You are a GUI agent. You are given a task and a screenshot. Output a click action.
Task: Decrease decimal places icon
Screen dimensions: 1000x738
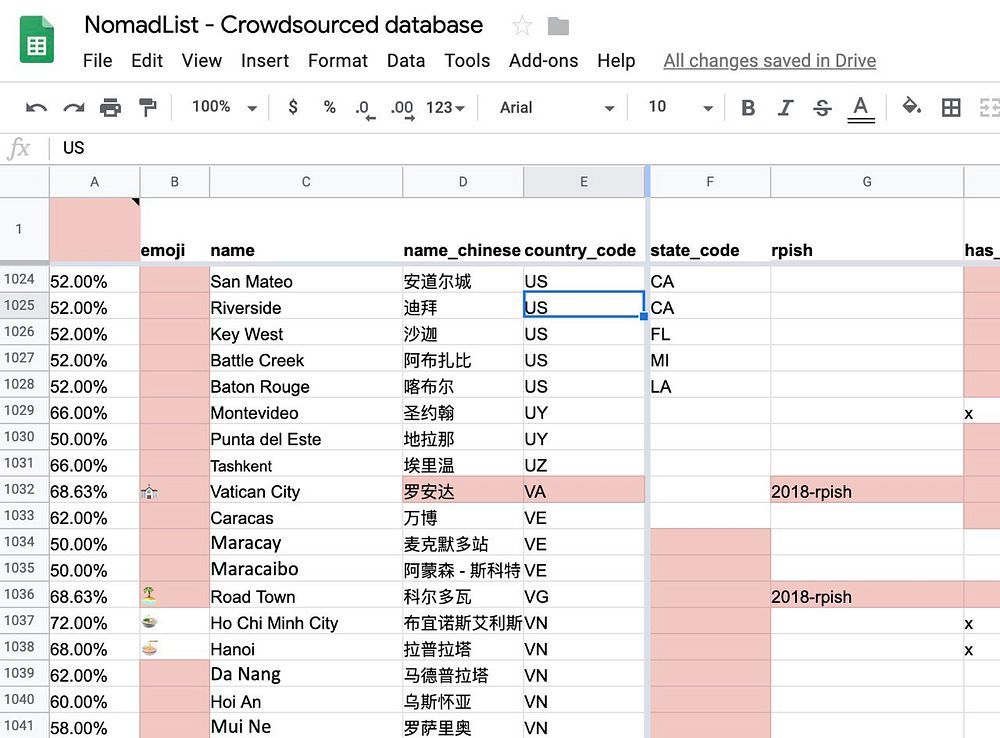pos(365,108)
